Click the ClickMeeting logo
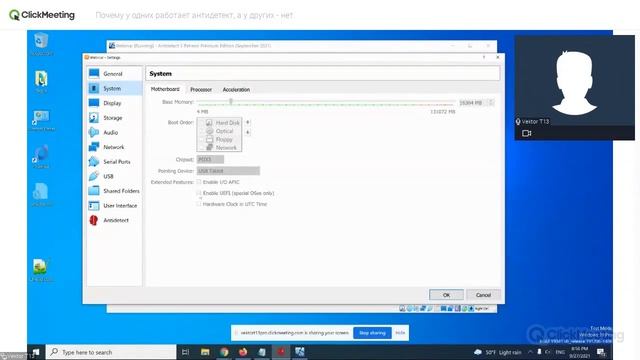The width and height of the screenshot is (640, 360). (x=42, y=15)
